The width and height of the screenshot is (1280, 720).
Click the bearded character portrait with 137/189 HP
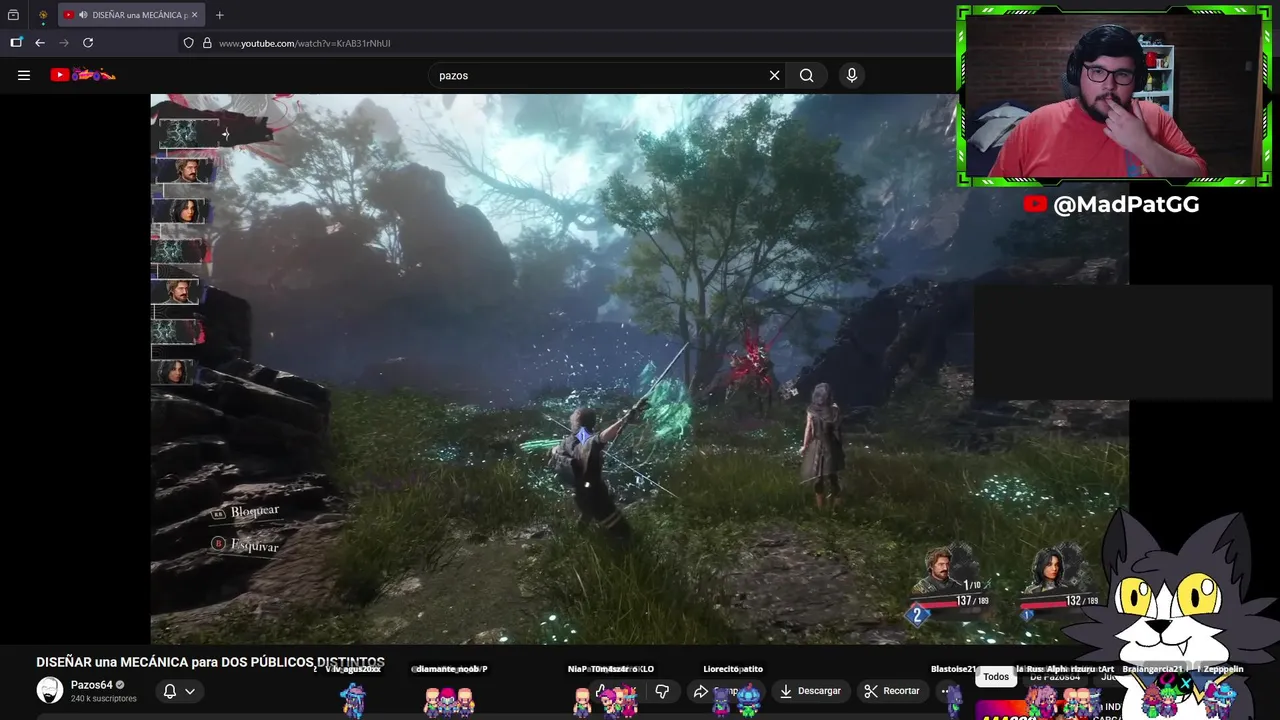coord(940,570)
